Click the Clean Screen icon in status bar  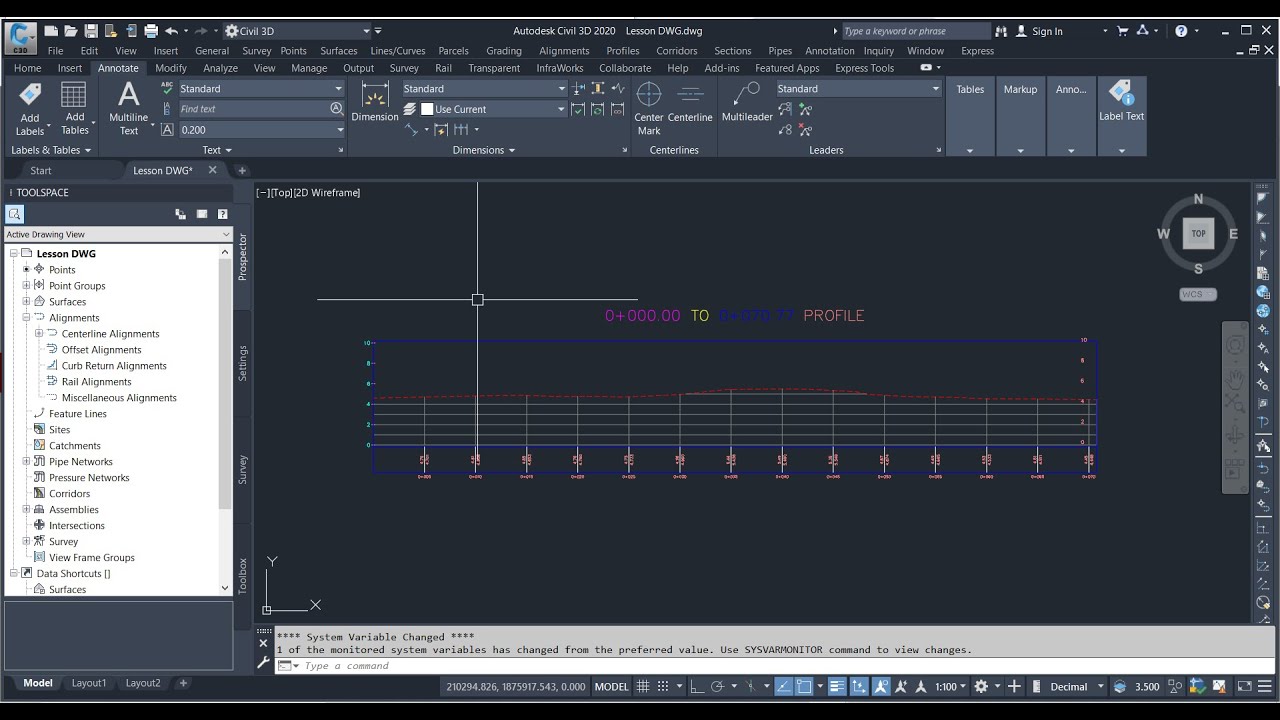coord(1244,687)
